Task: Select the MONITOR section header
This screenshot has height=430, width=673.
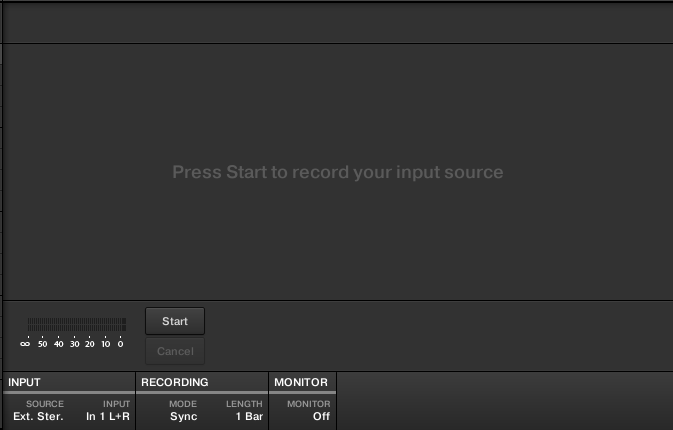Action: tap(301, 382)
